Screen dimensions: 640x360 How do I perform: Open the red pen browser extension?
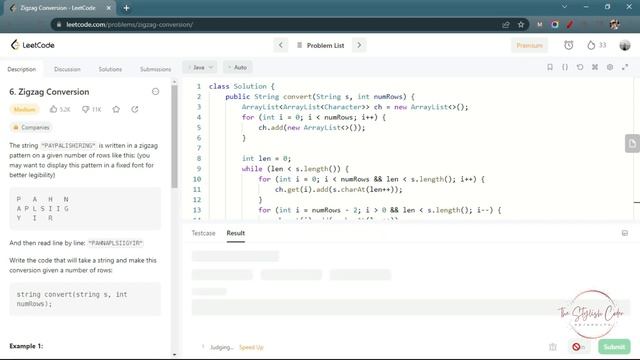click(570, 24)
